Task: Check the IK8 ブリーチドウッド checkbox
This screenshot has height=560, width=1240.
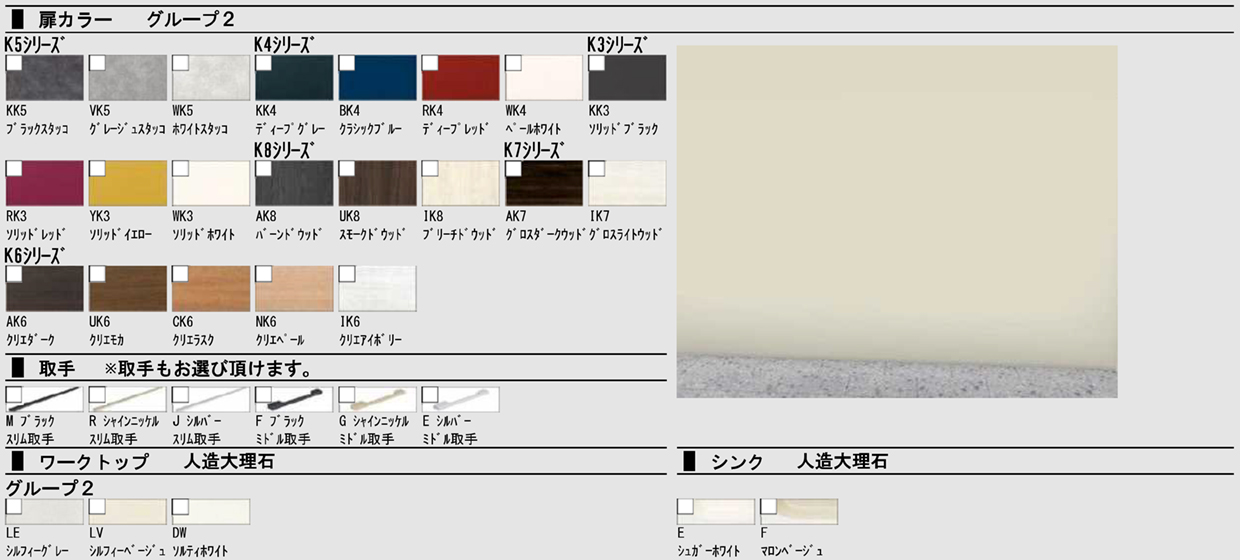Action: tap(429, 168)
